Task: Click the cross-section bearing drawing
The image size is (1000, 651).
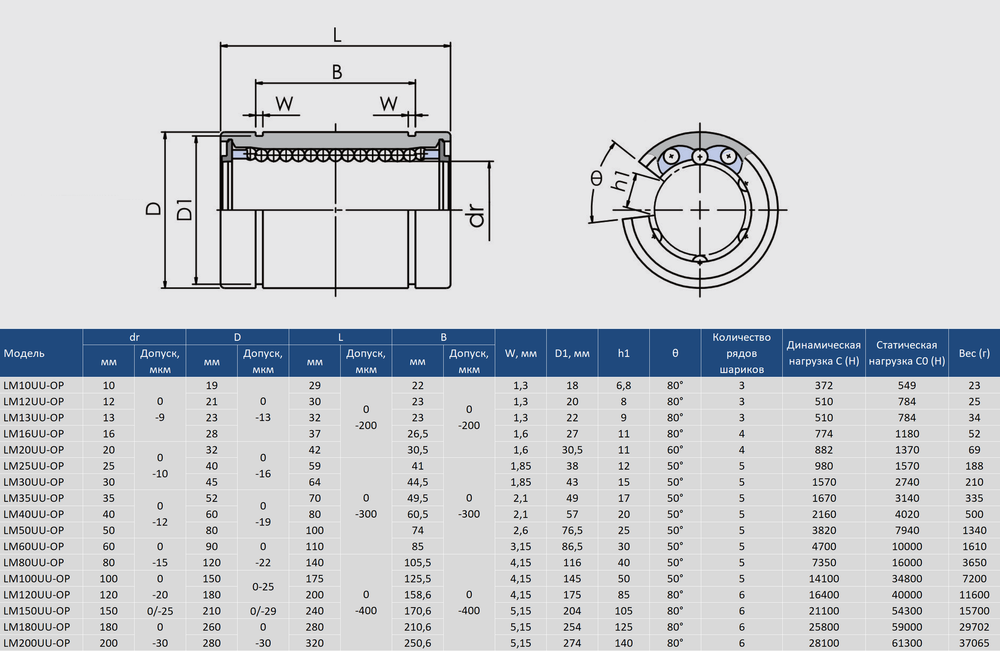Action: [689, 210]
